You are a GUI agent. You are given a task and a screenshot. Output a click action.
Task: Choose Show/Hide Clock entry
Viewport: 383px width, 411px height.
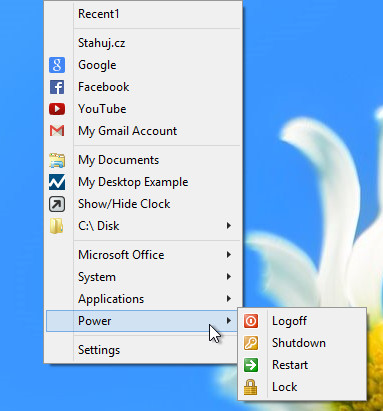tap(143, 204)
